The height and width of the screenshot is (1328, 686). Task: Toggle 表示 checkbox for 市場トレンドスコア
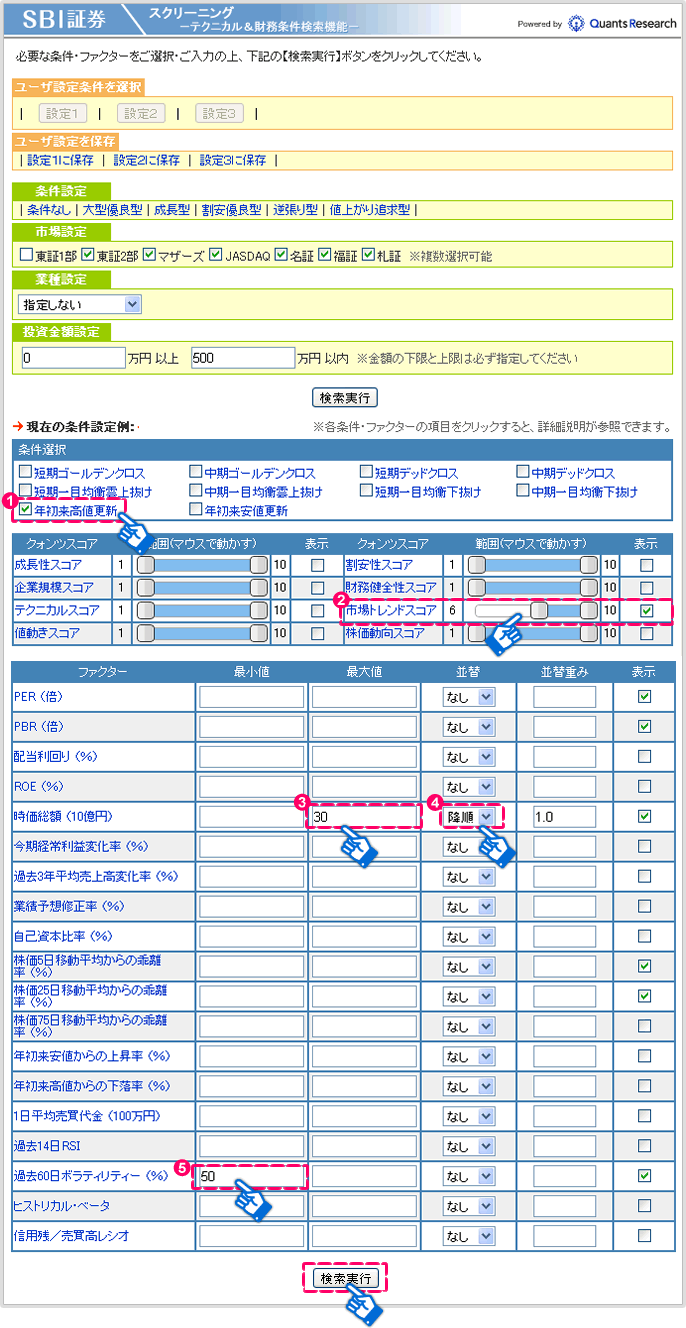pyautogui.click(x=647, y=610)
